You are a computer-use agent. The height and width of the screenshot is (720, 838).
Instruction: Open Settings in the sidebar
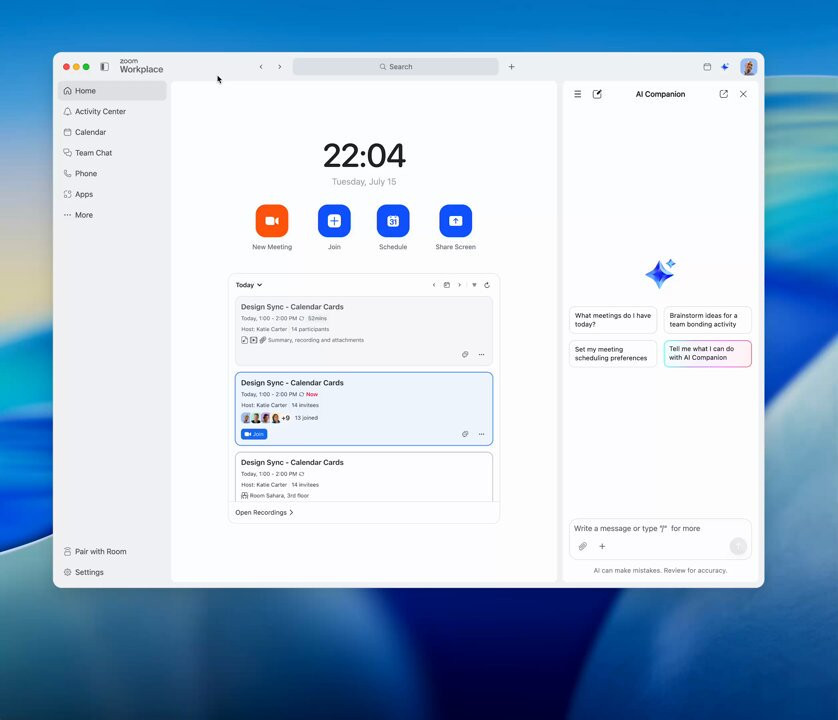click(112, 572)
